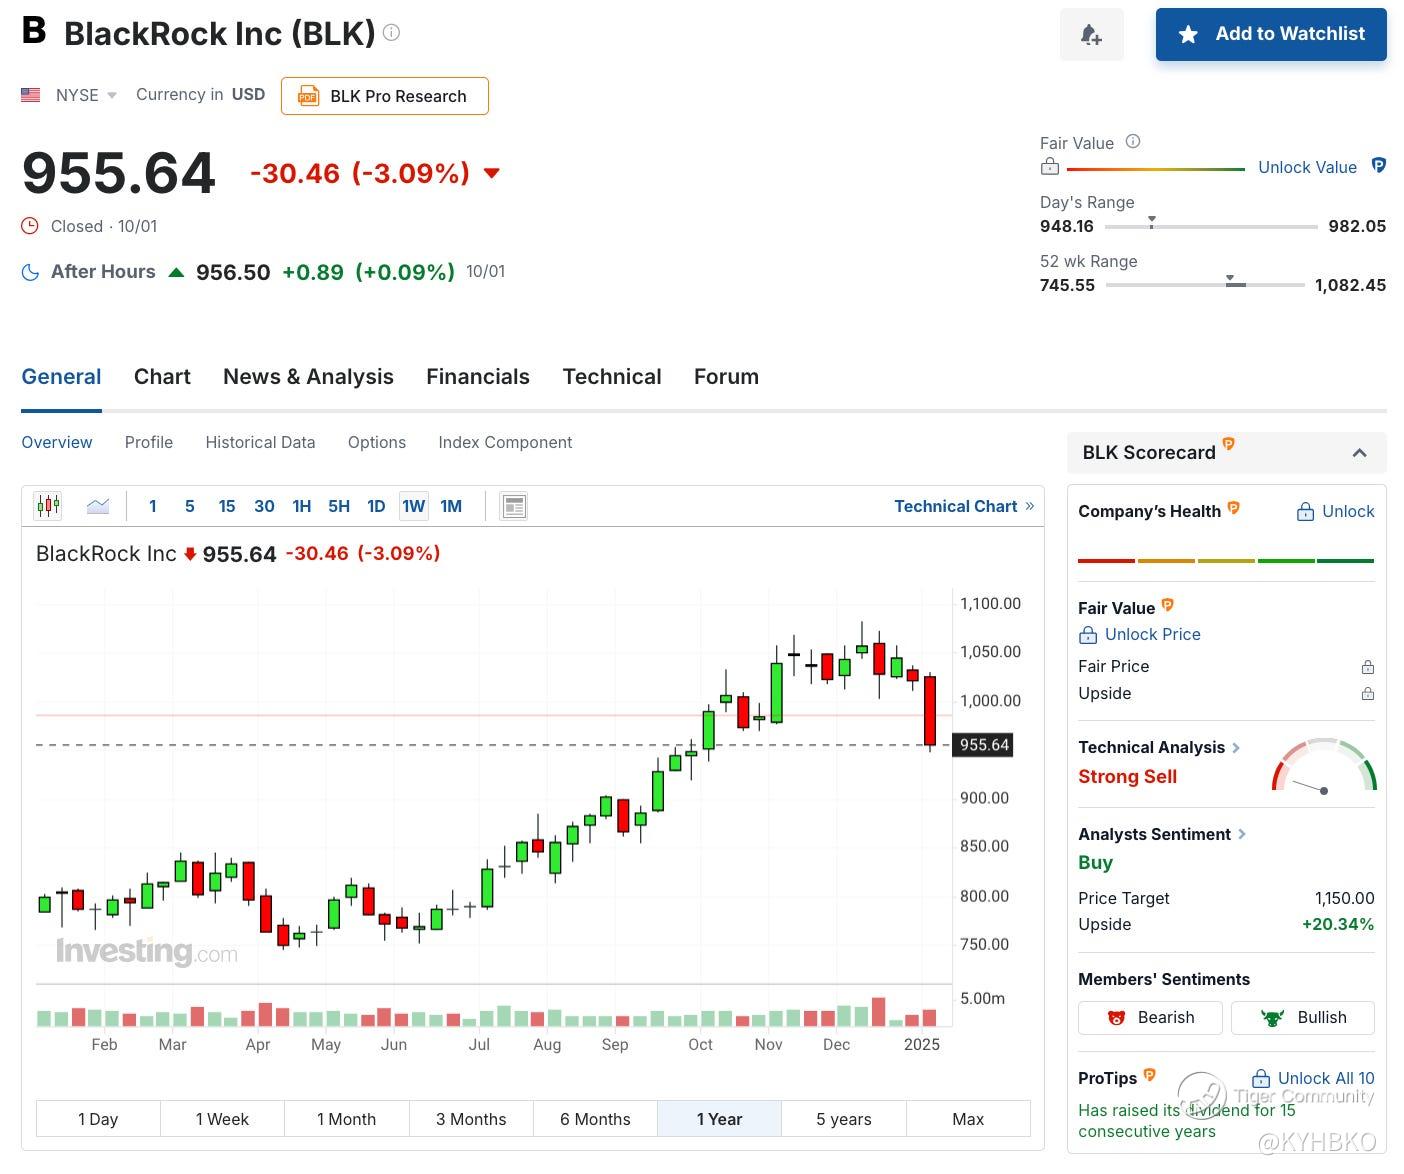Set chart interval to 30 minutes
The height and width of the screenshot is (1174, 1404).
click(264, 506)
